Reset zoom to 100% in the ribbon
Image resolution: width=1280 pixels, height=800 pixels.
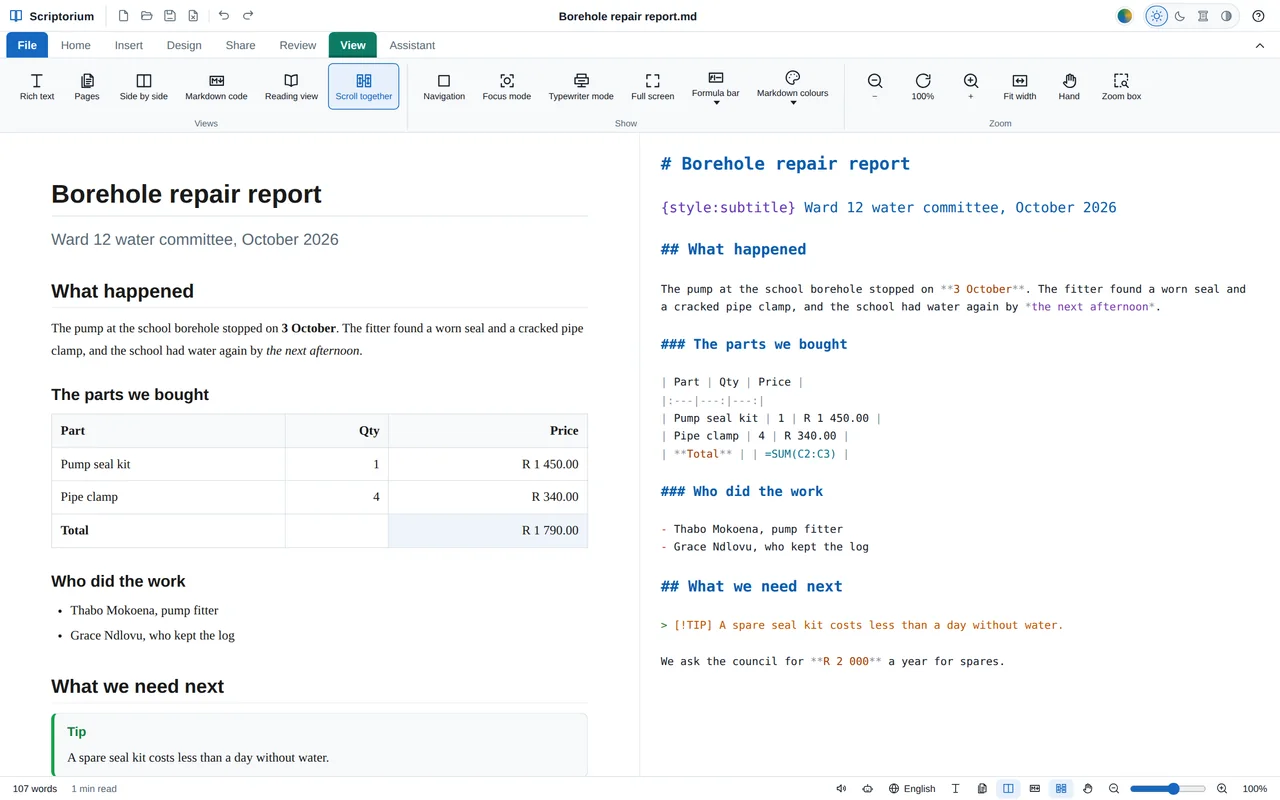click(x=923, y=87)
